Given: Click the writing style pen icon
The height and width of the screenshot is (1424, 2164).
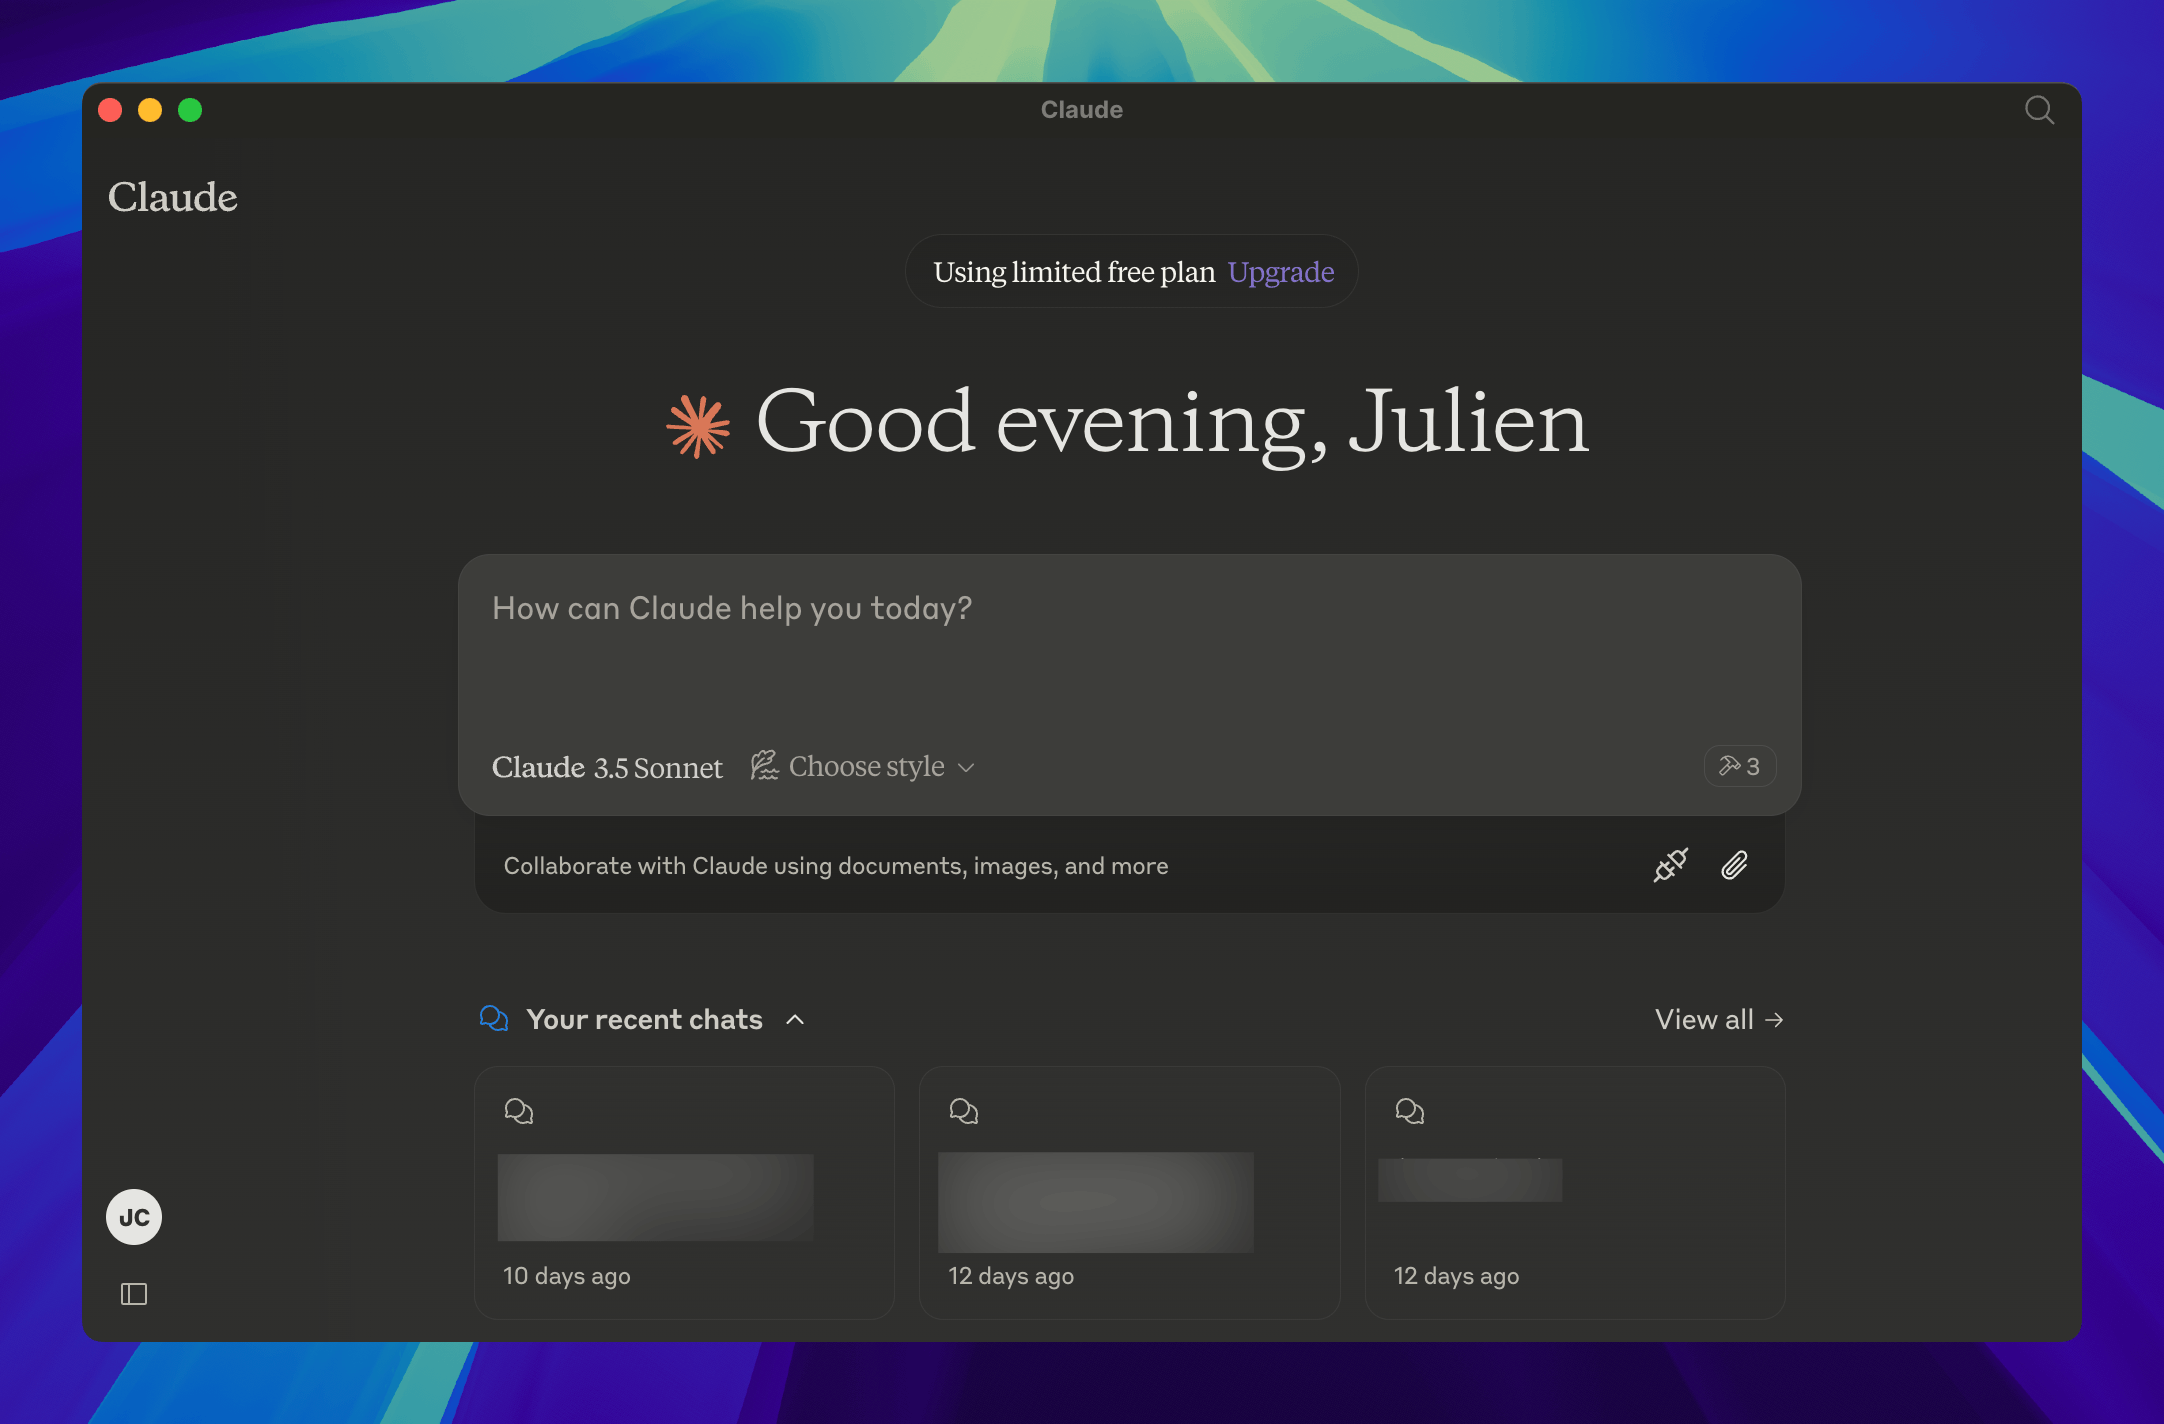Looking at the screenshot, I should [x=765, y=765].
